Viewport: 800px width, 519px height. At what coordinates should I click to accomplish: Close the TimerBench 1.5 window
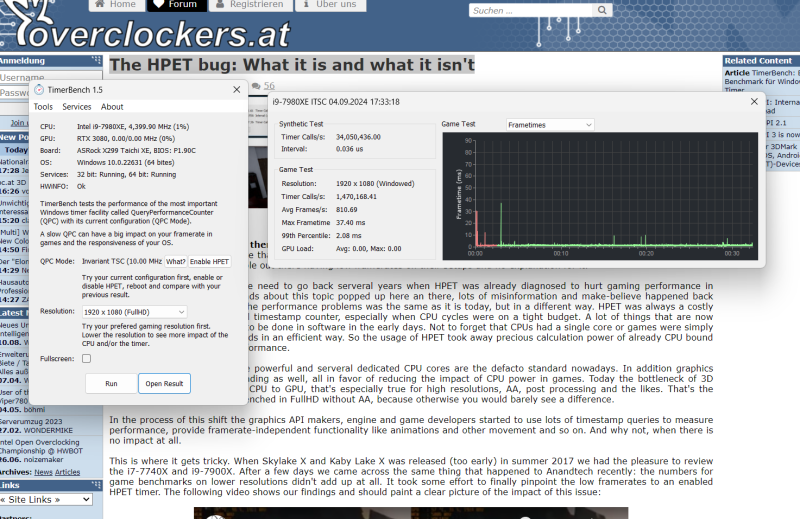pyautogui.click(x=237, y=90)
